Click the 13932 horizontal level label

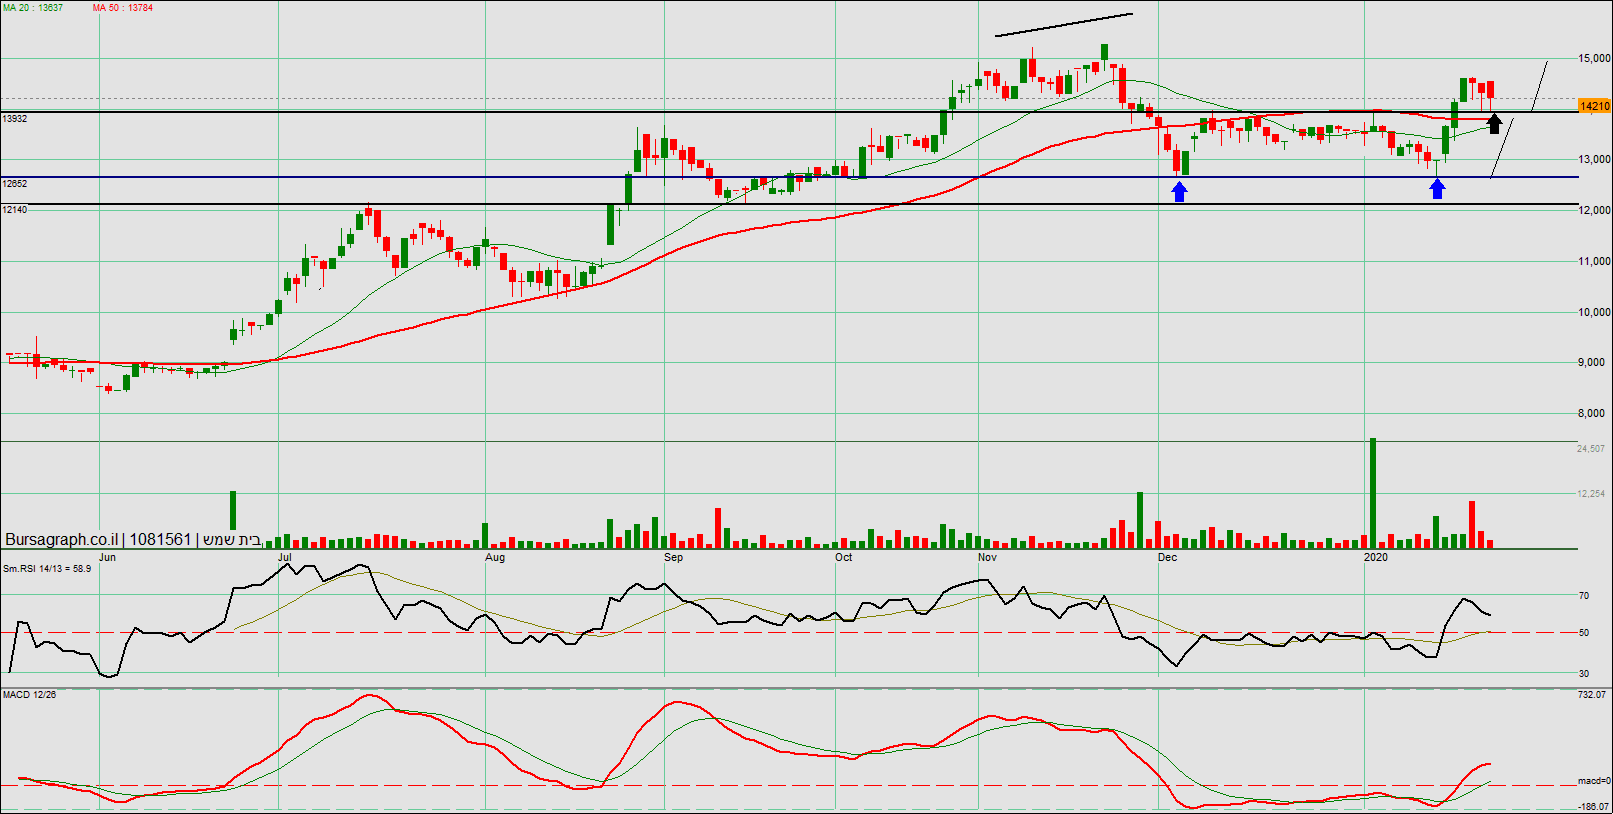pos(15,119)
